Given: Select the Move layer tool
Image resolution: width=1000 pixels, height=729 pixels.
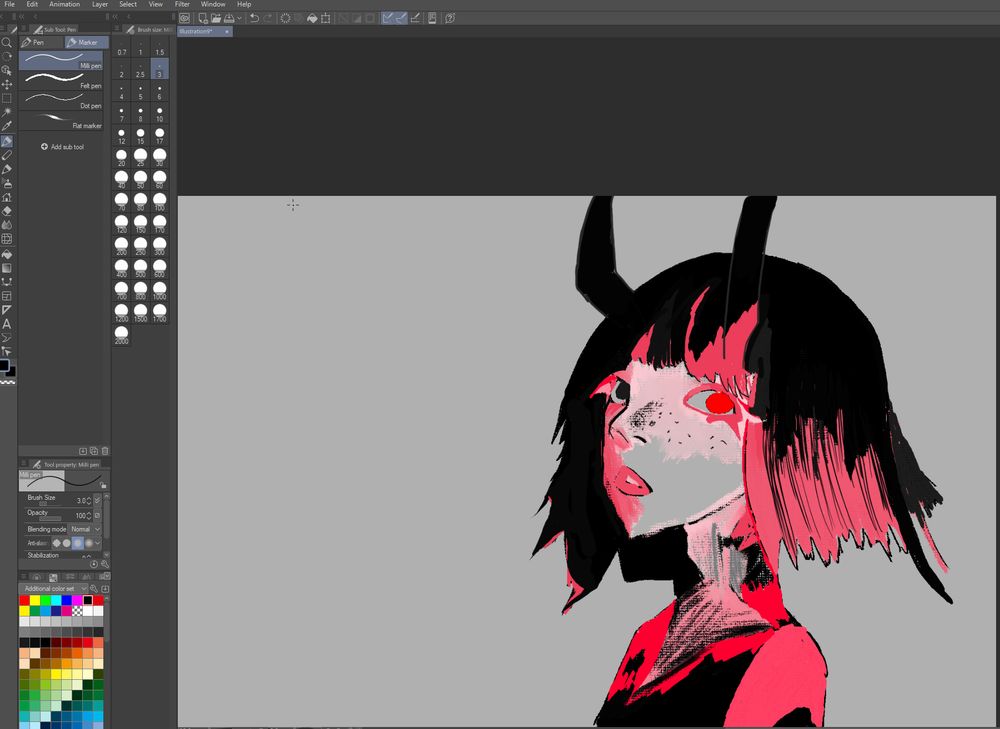Looking at the screenshot, I should (x=6, y=84).
